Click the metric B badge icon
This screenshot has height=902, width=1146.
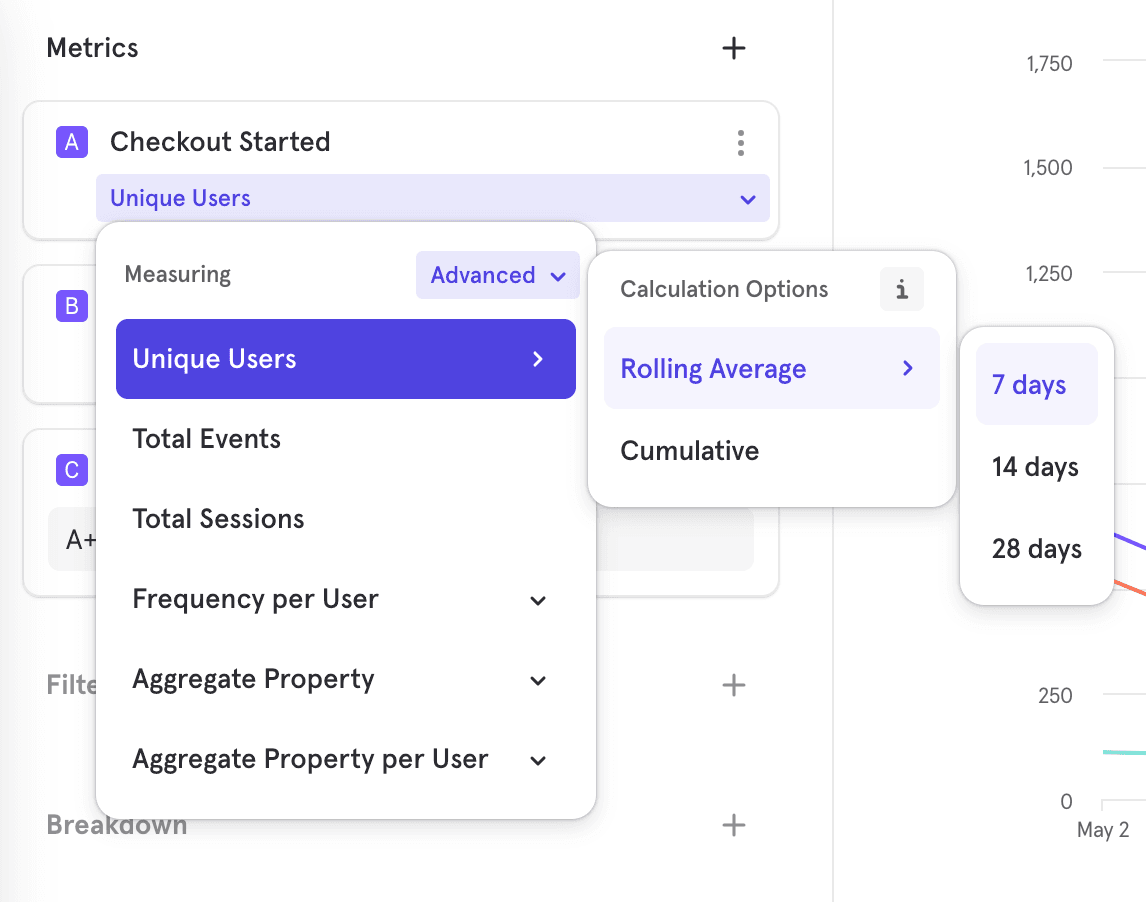[x=71, y=306]
